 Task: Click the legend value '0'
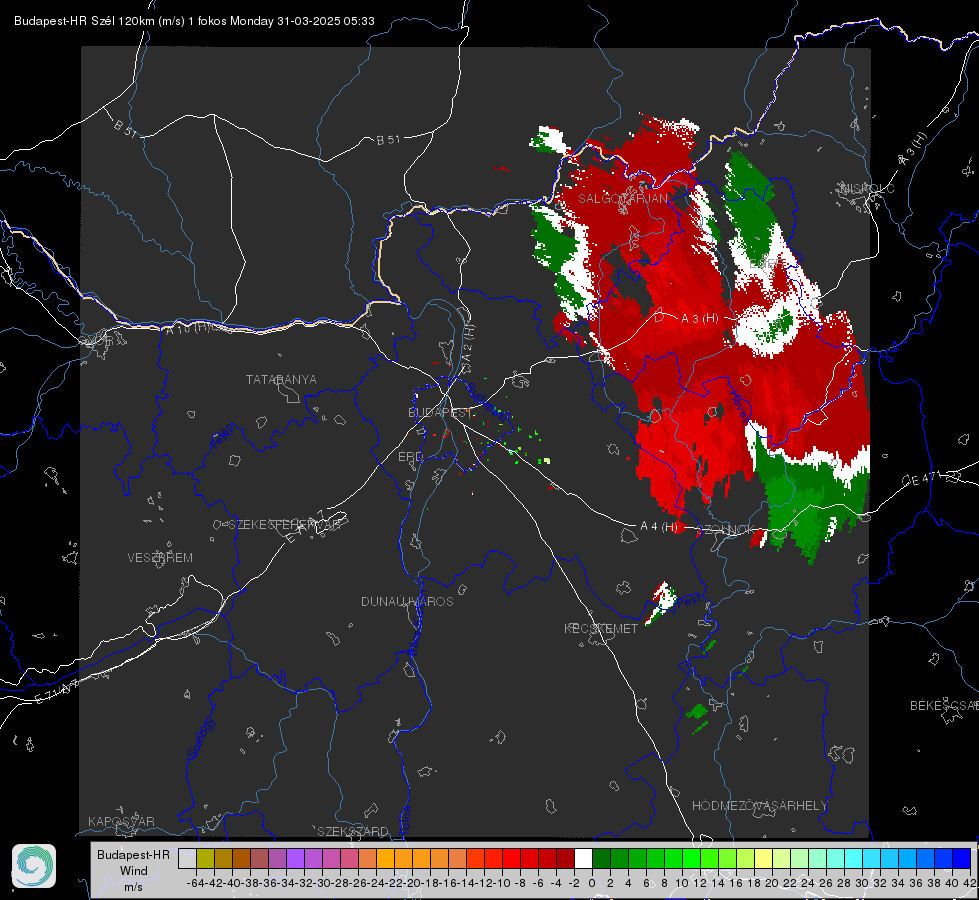pos(592,883)
